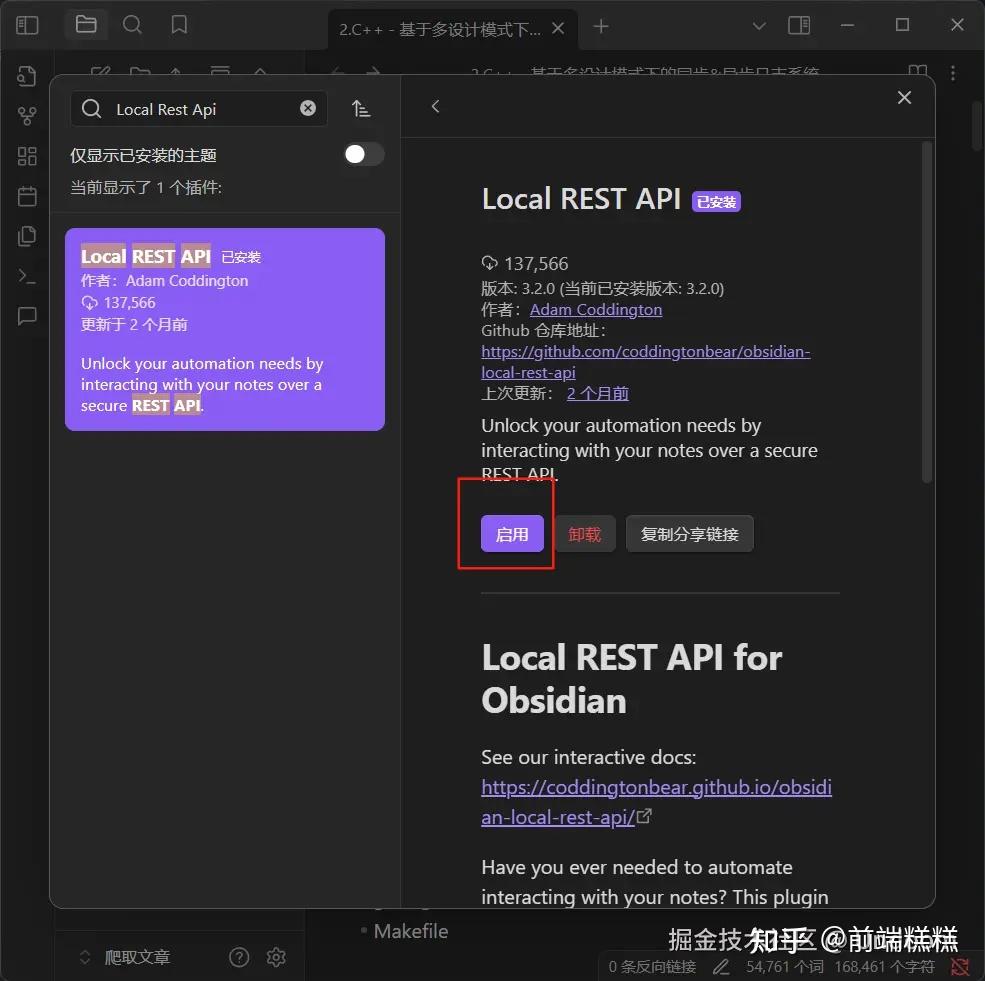985x981 pixels.
Task: Open the Files folder view icon
Action: 86,24
